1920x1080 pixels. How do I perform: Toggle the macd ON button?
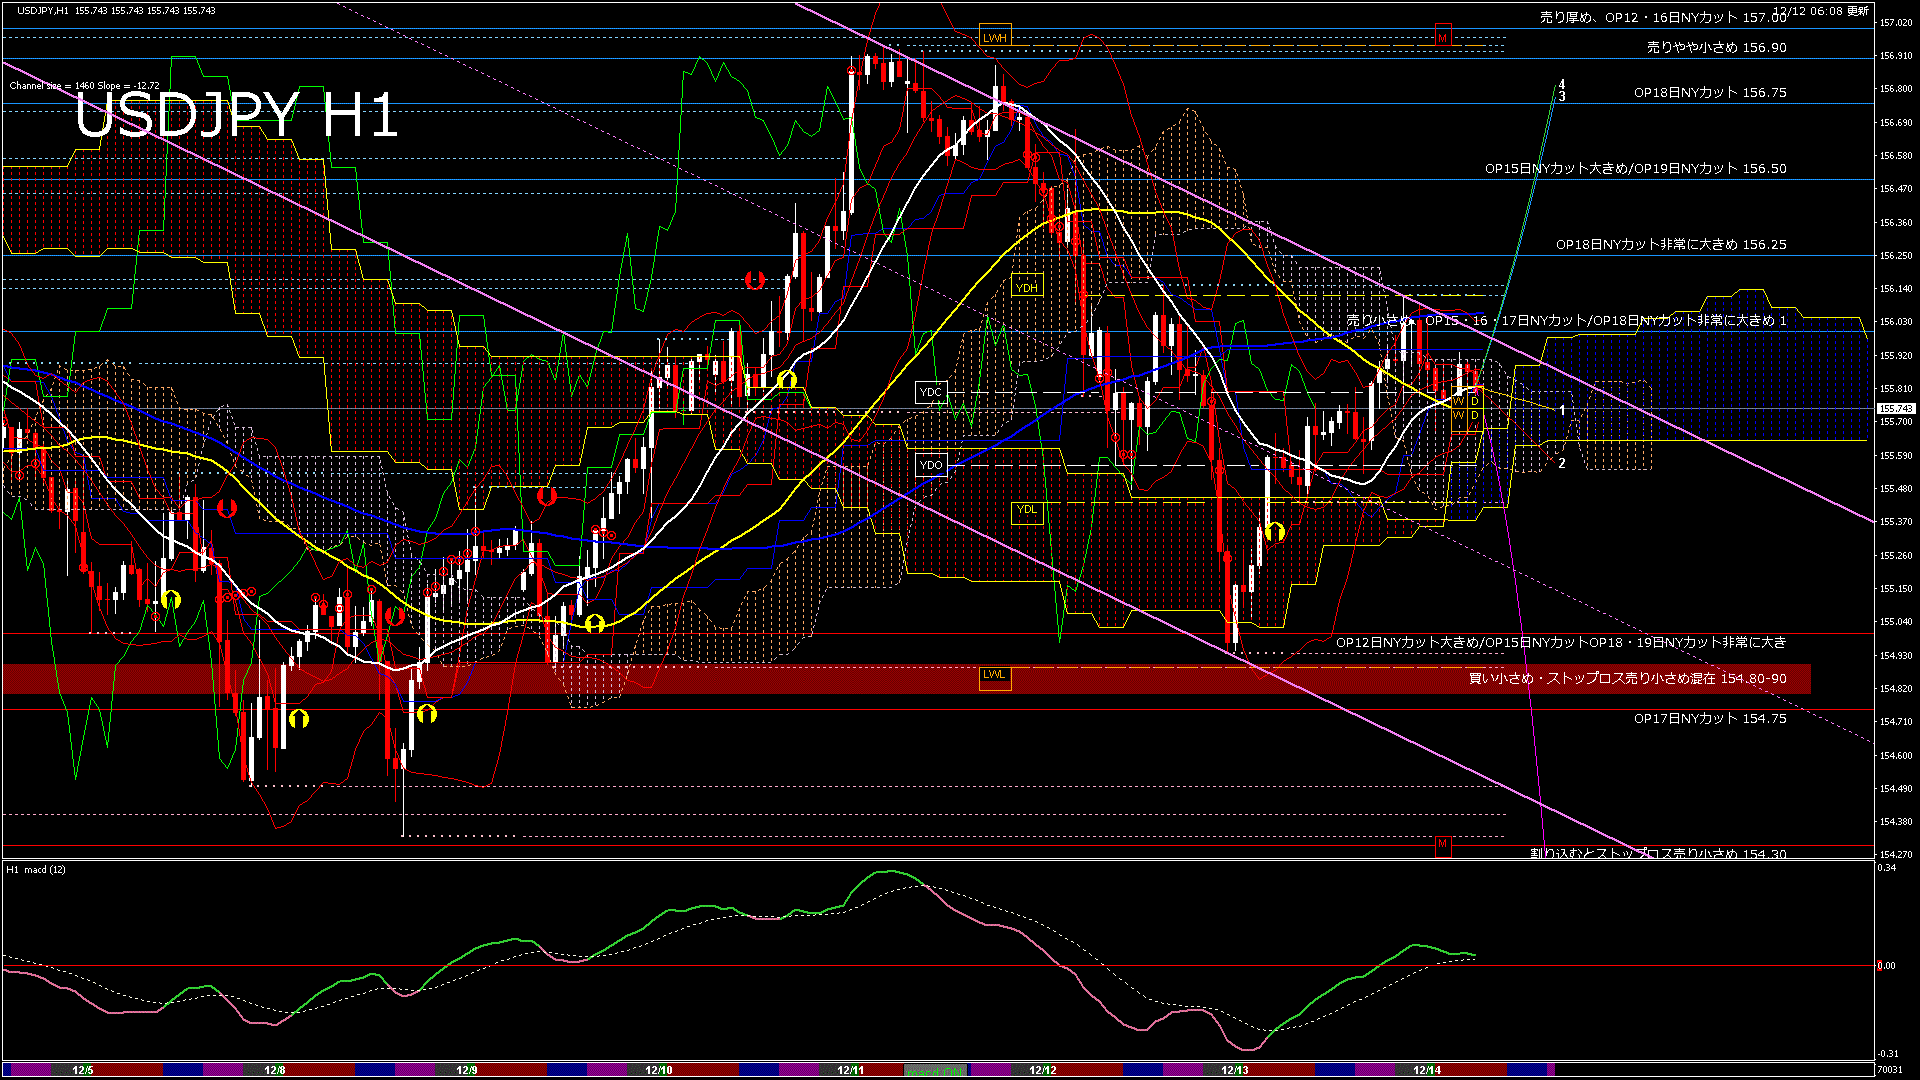click(935, 1071)
